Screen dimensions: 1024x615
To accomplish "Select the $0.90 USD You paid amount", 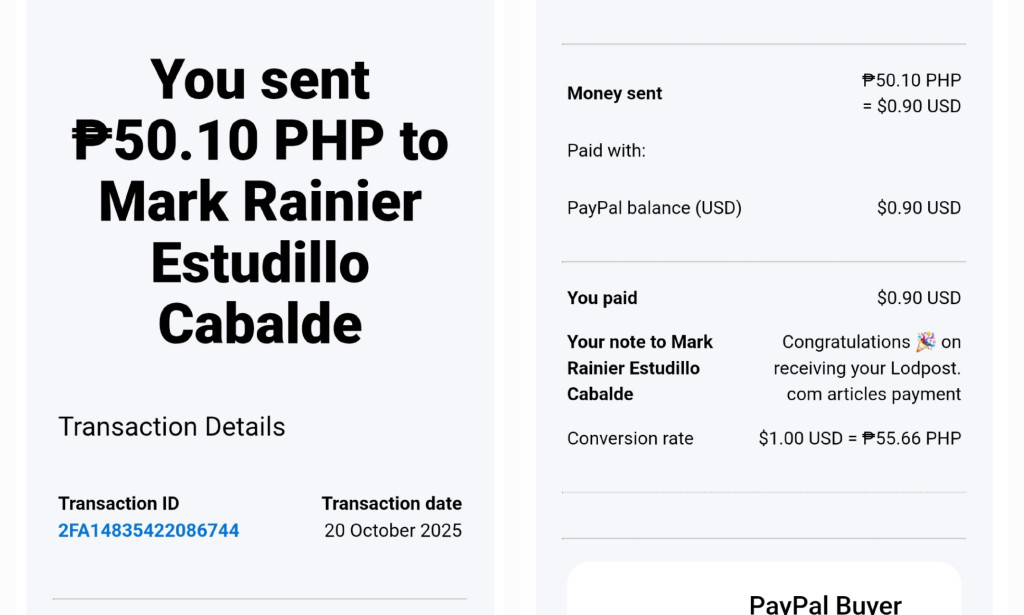I will (x=918, y=298).
